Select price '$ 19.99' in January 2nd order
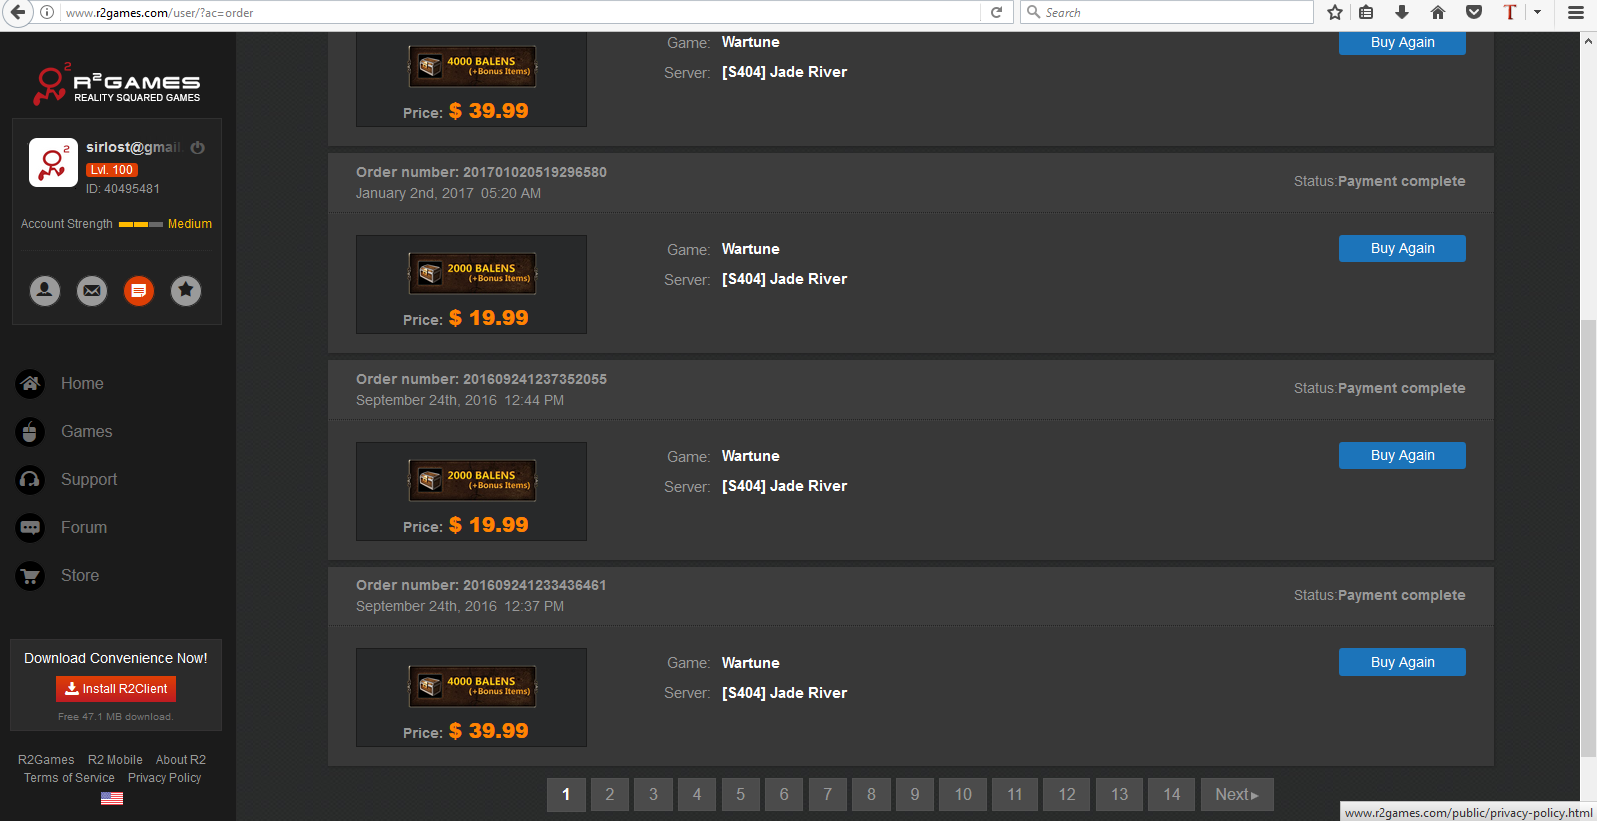This screenshot has height=821, width=1597. pos(489,318)
